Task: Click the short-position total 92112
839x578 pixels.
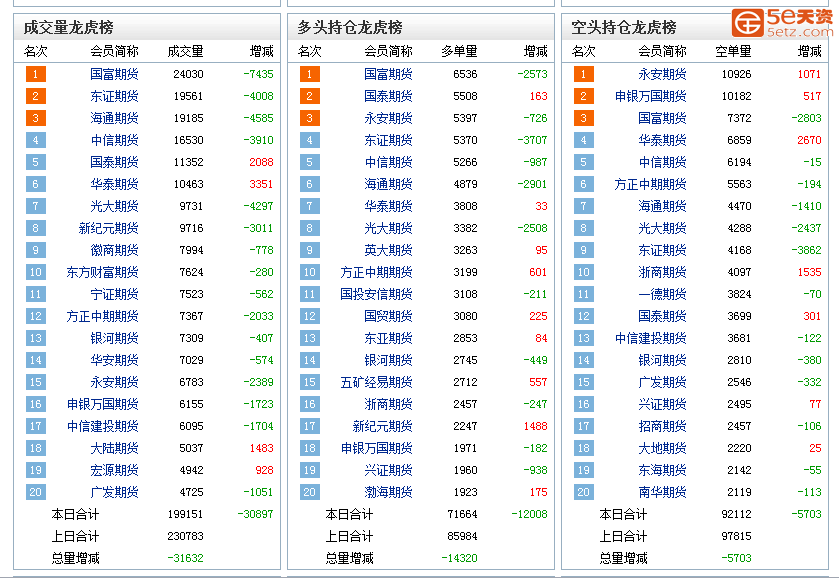Action: click(736, 514)
